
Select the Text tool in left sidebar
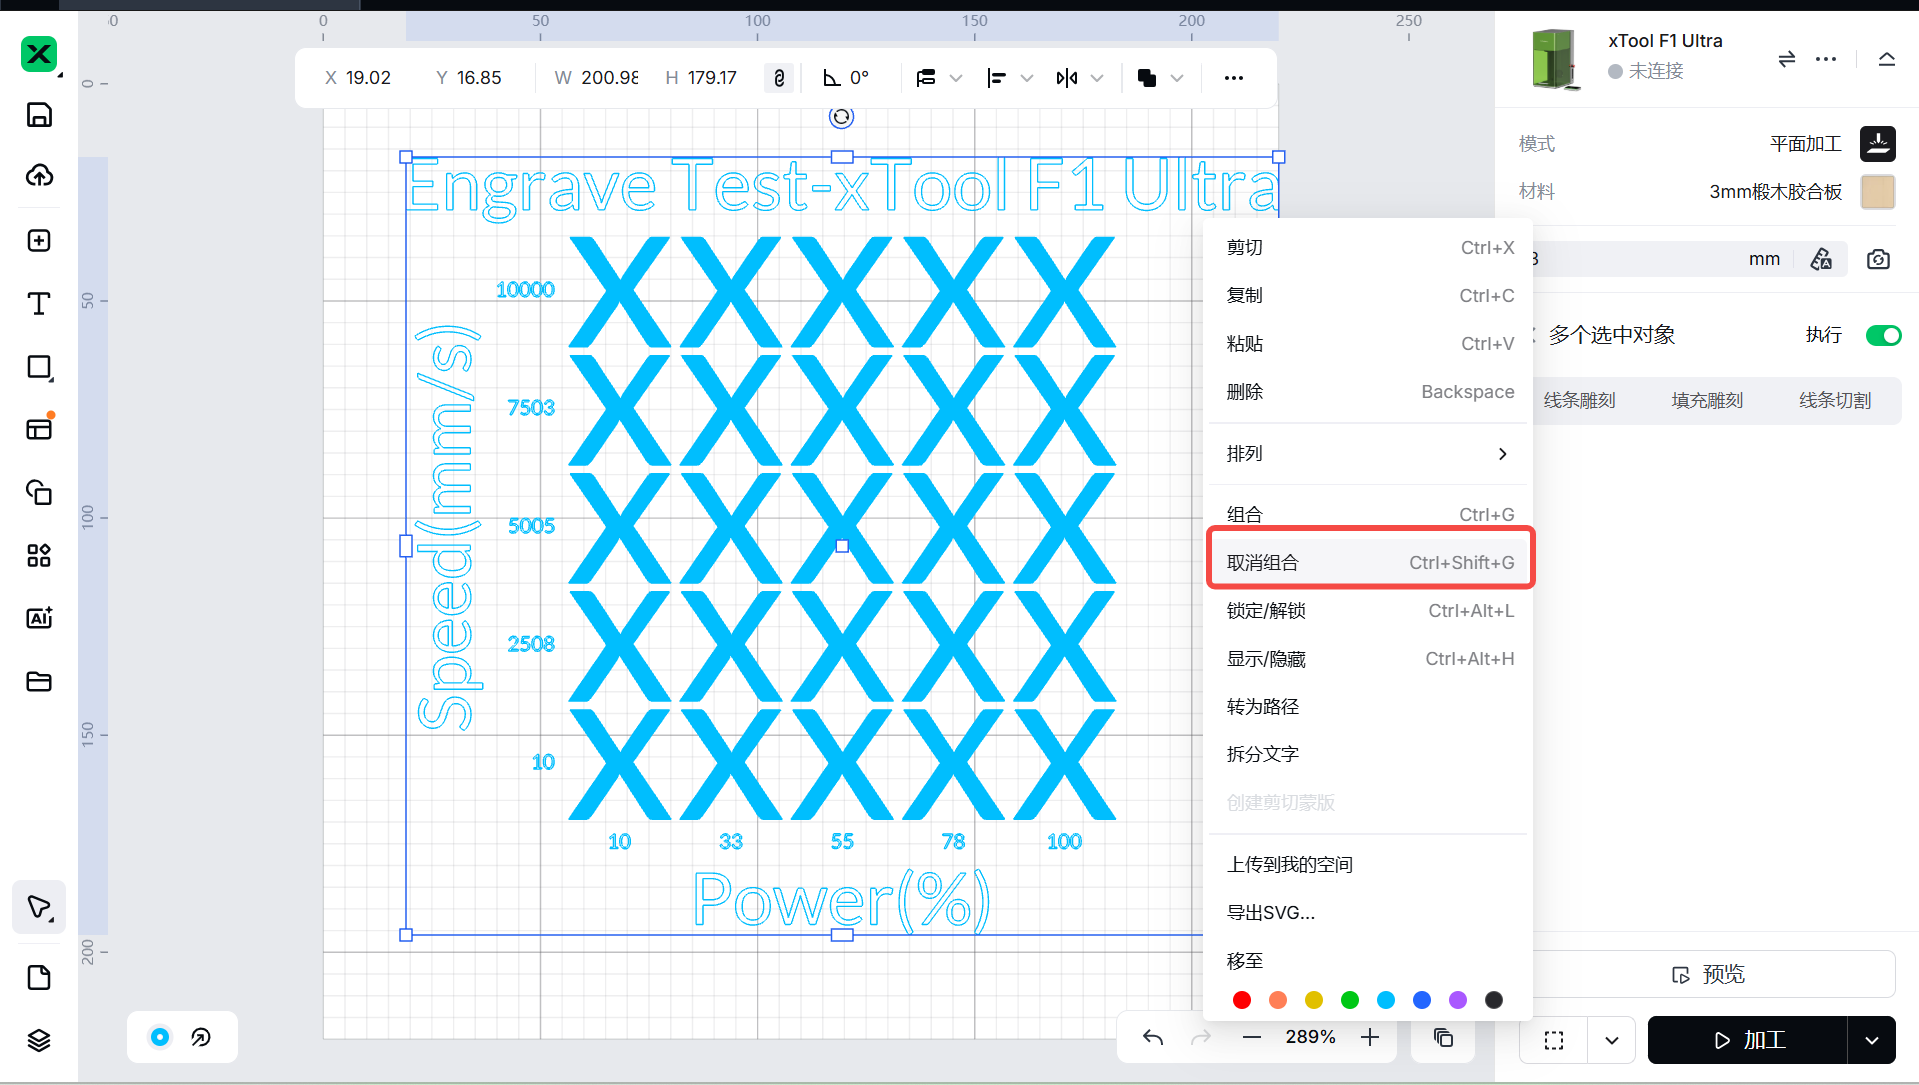pos(39,304)
